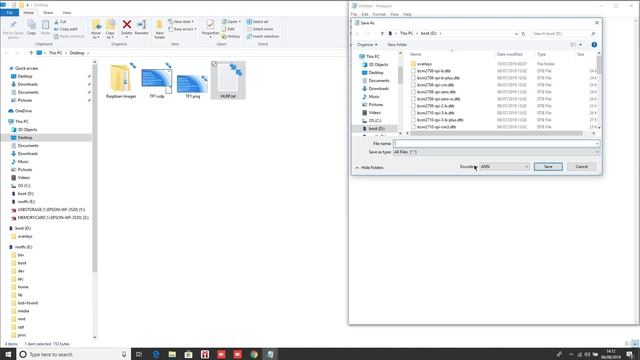The height and width of the screenshot is (360, 640).
Task: Click the refresh icon in Save As address bar
Action: [523, 33]
